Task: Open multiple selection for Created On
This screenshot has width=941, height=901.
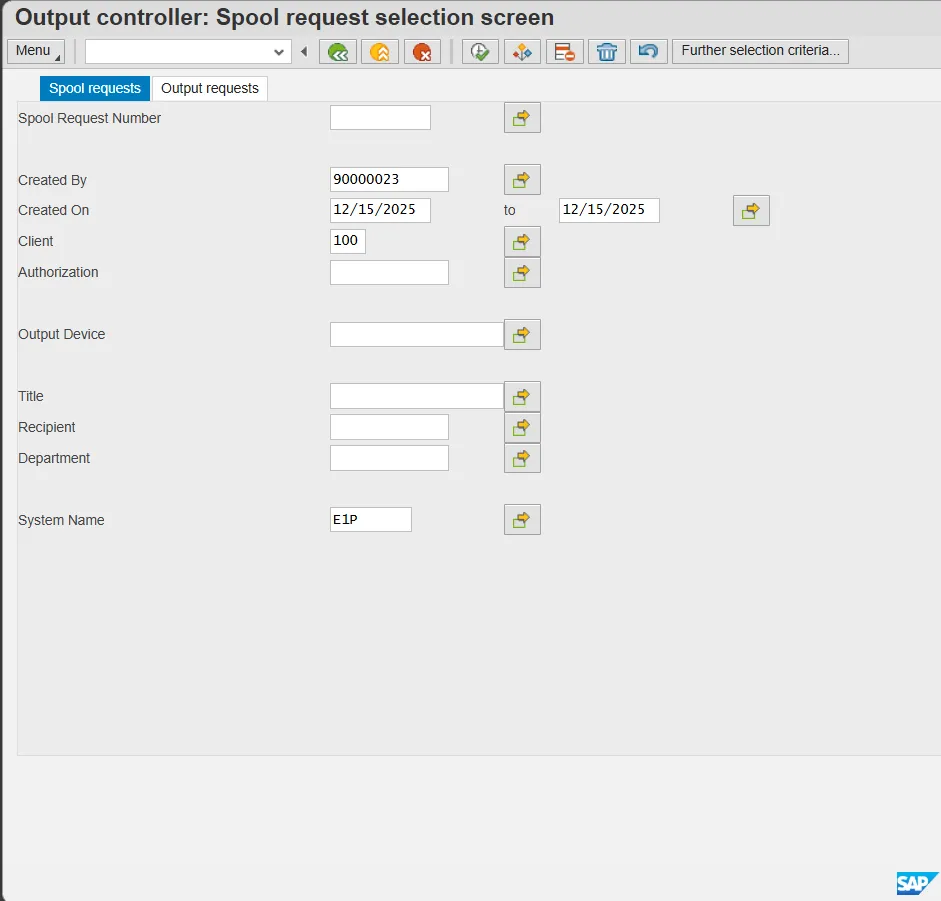Action: click(751, 211)
